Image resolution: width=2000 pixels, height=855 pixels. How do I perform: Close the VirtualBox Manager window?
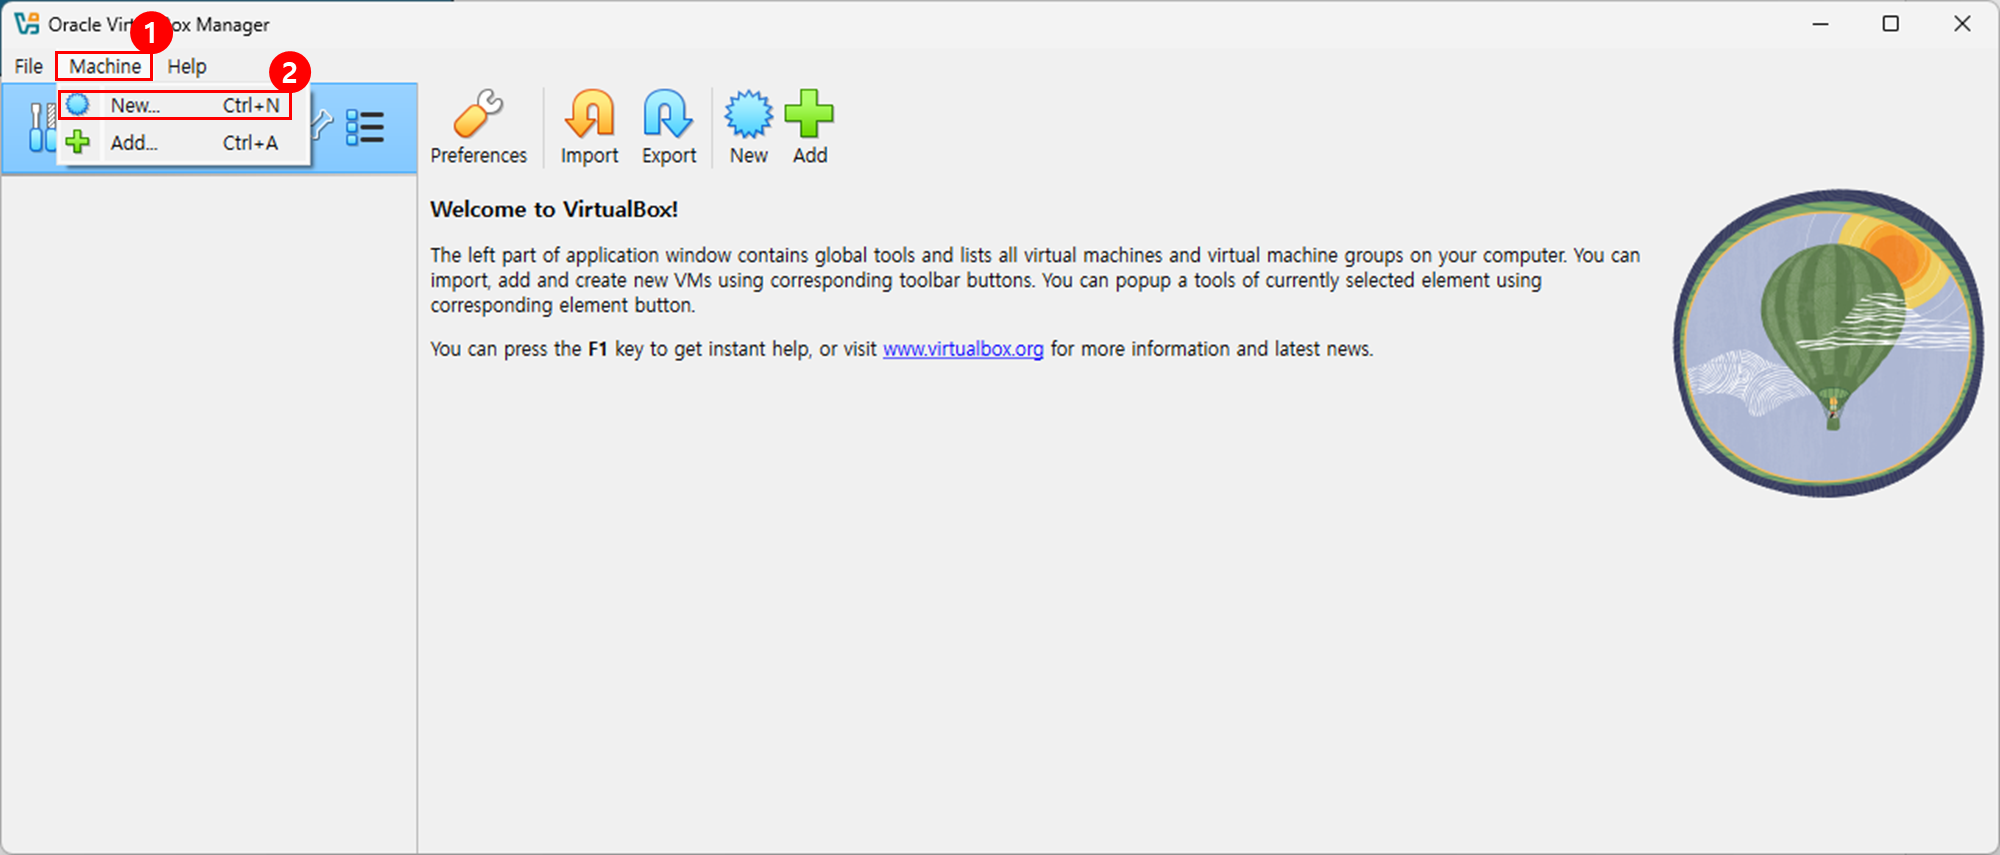(1962, 24)
